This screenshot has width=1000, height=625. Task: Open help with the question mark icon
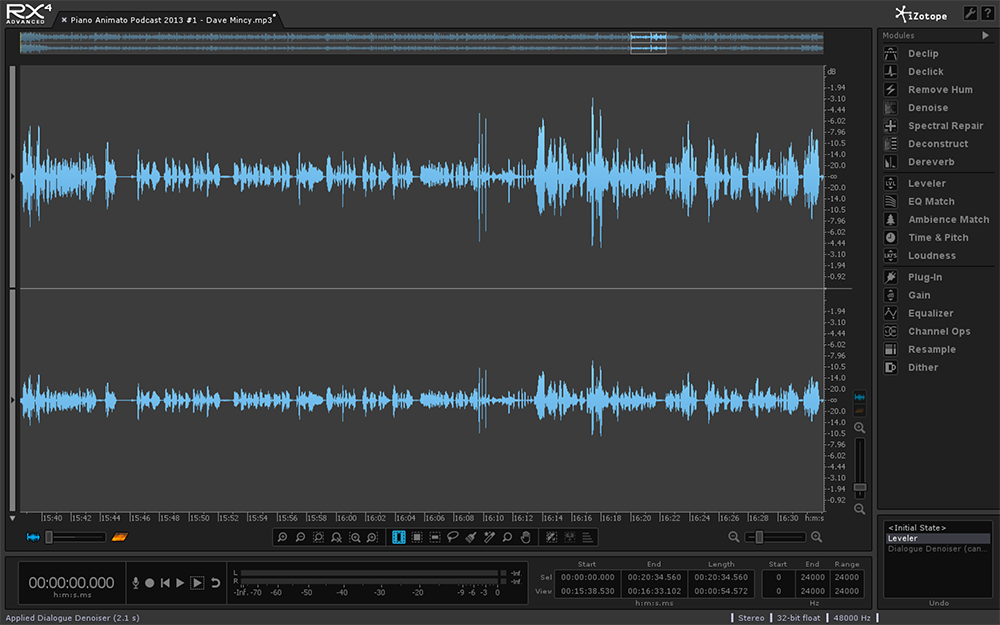pyautogui.click(x=987, y=13)
